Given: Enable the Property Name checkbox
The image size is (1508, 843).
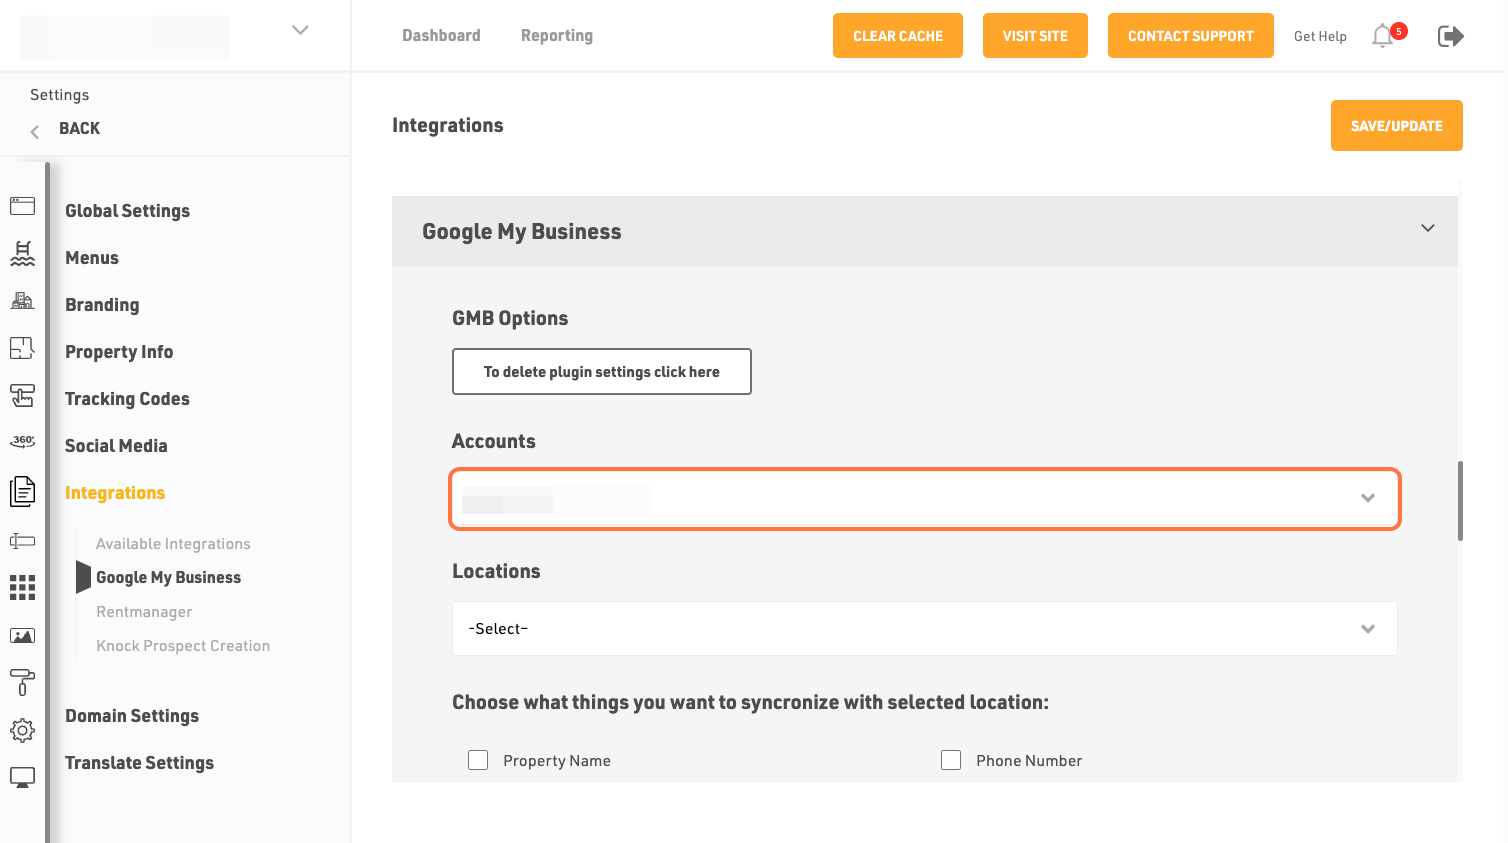Looking at the screenshot, I should coord(478,760).
